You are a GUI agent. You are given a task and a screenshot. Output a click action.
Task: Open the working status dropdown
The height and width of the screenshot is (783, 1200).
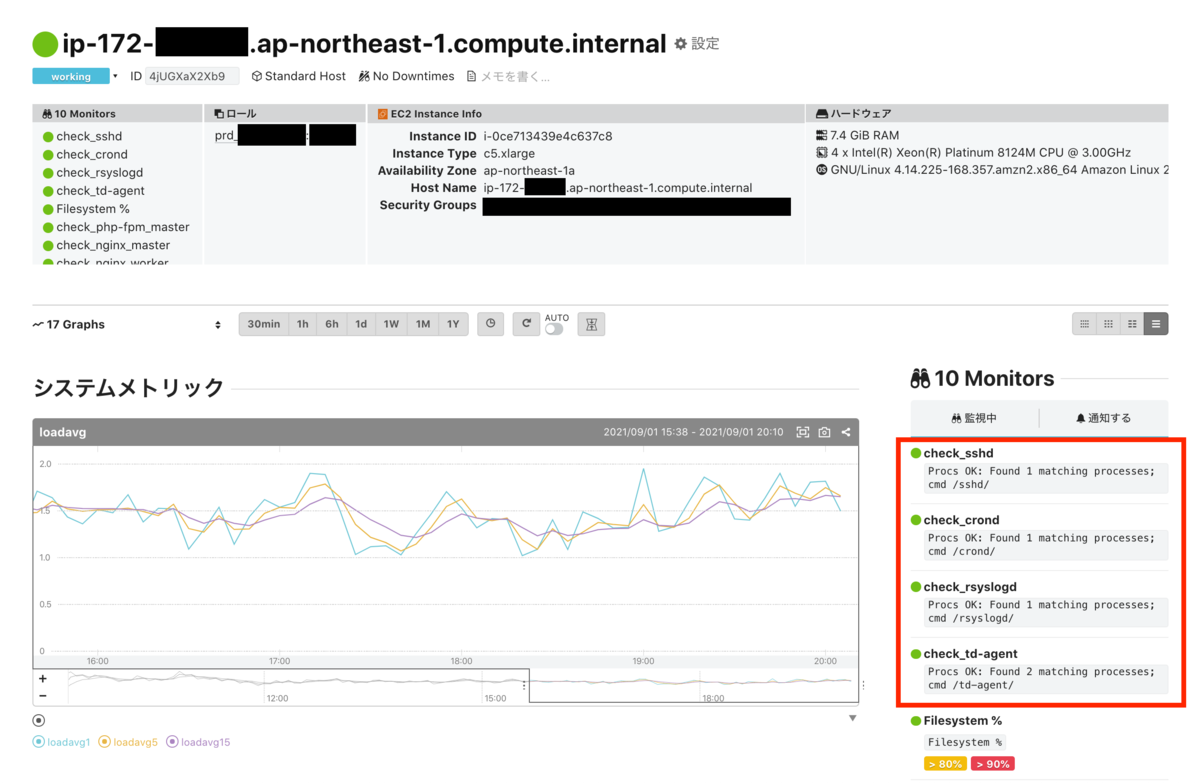coord(115,76)
